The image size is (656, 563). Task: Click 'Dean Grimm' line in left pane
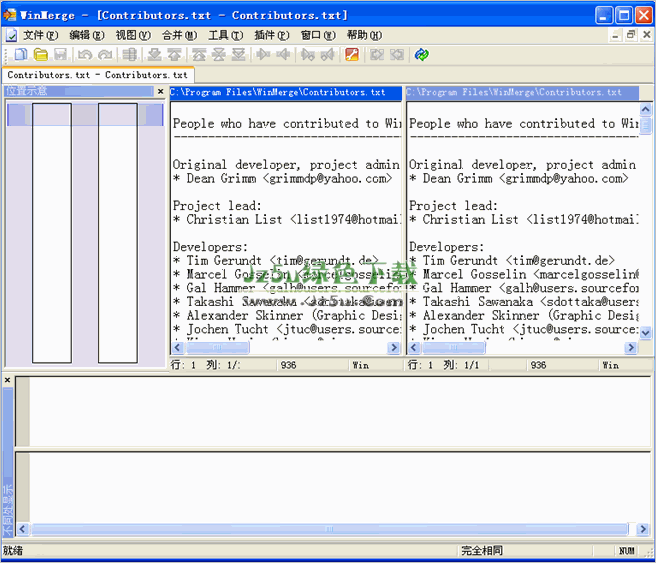point(282,179)
